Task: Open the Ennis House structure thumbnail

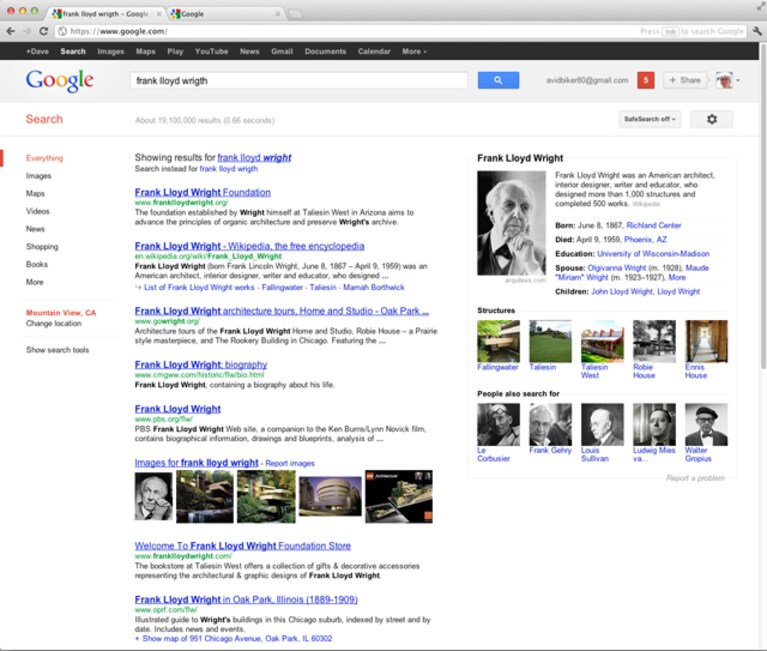Action: tap(706, 341)
